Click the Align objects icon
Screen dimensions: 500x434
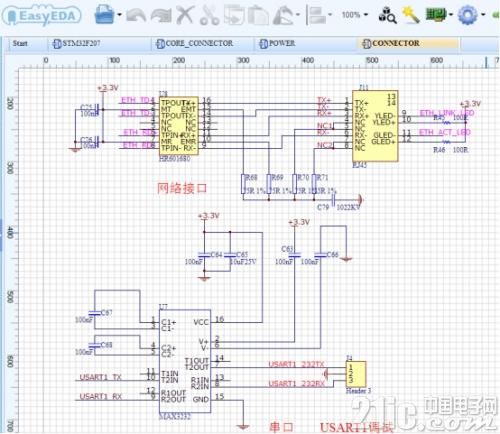click(x=316, y=15)
